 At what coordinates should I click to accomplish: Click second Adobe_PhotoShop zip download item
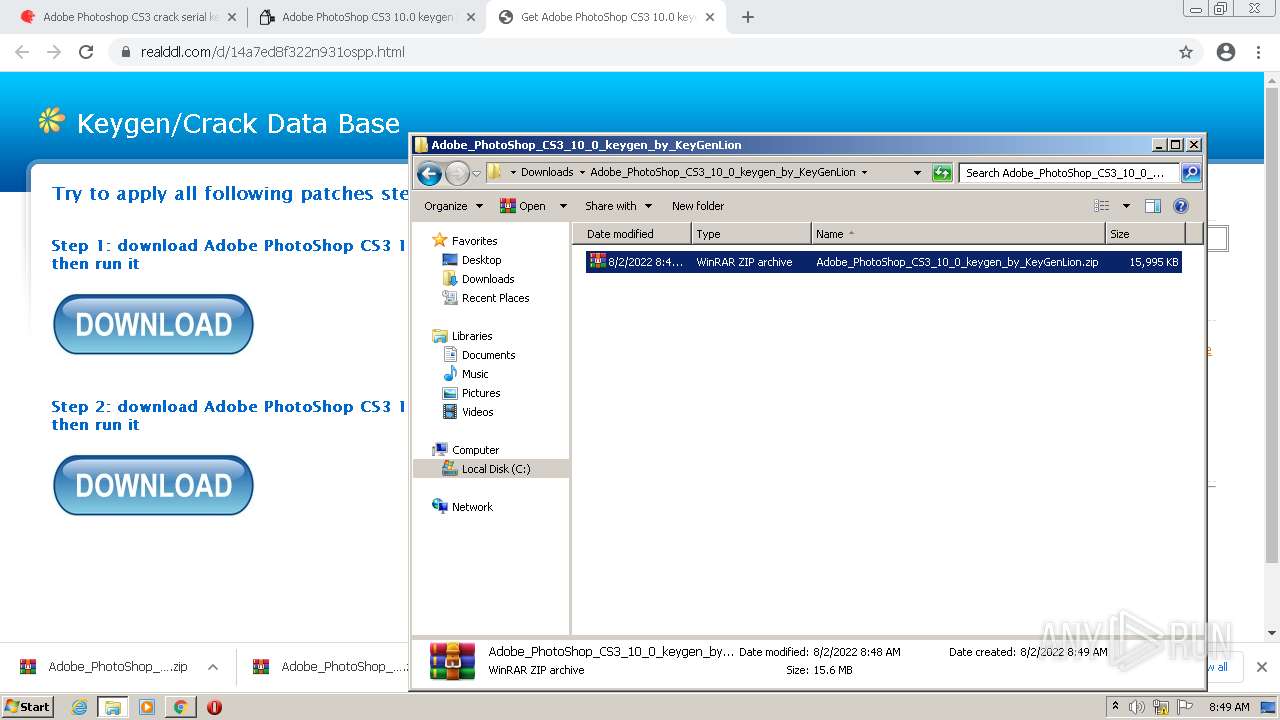pos(330,667)
